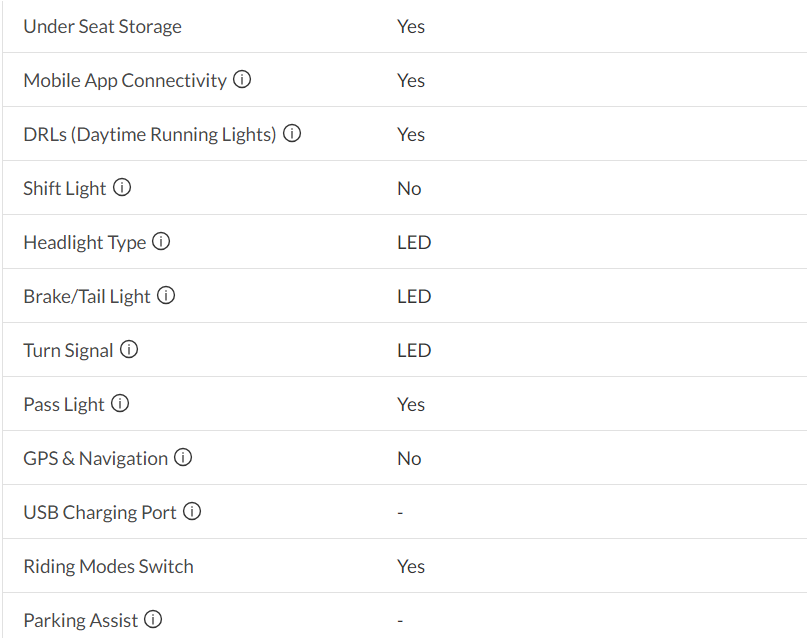Open the USB Charging Port info icon
The height and width of the screenshot is (638, 807).
tap(192, 512)
